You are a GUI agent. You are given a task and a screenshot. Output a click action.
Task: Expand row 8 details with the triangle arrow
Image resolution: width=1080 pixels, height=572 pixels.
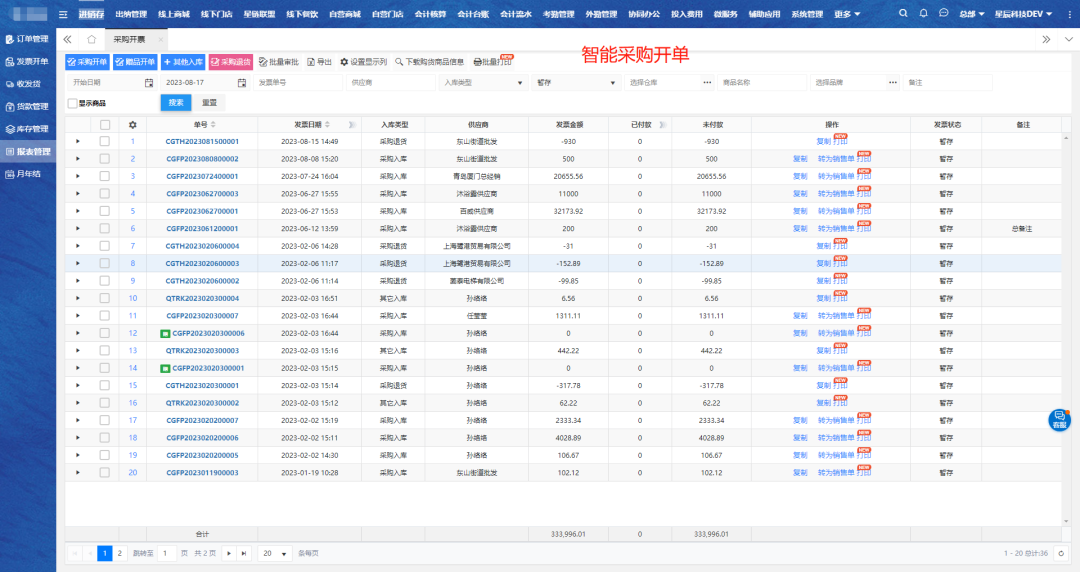pyautogui.click(x=77, y=263)
